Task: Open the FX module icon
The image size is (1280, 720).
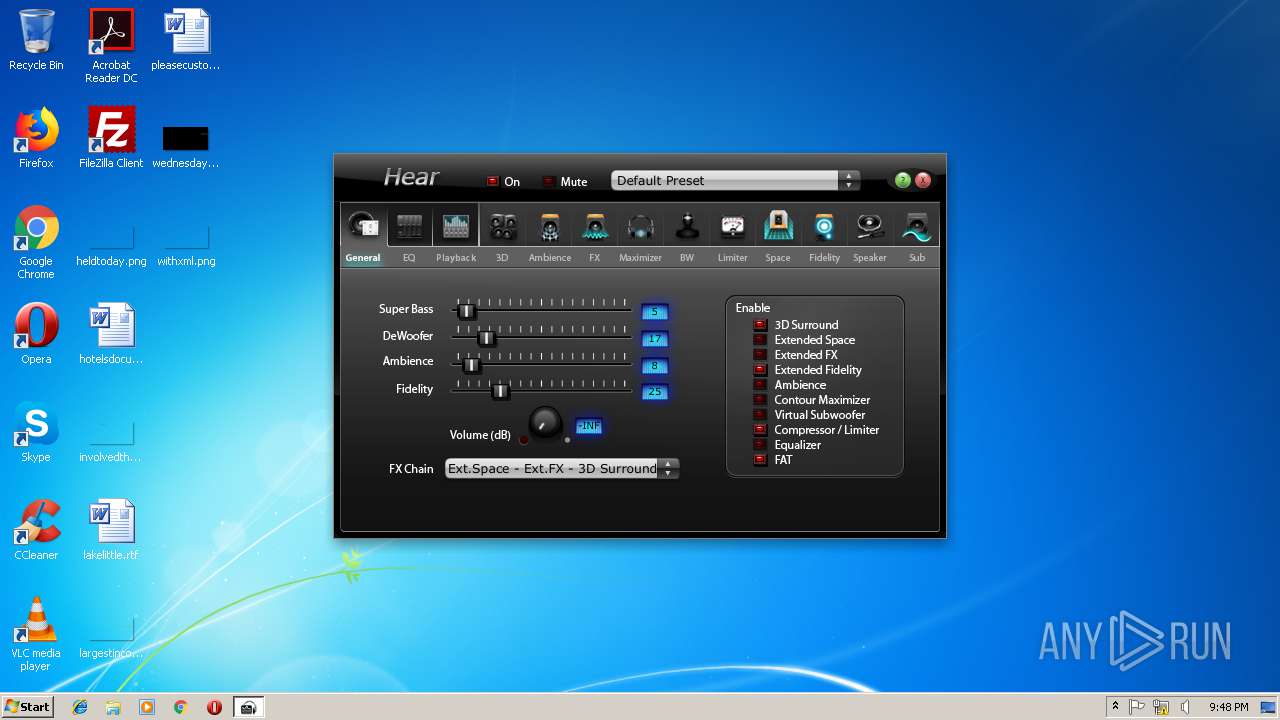Action: click(x=595, y=228)
